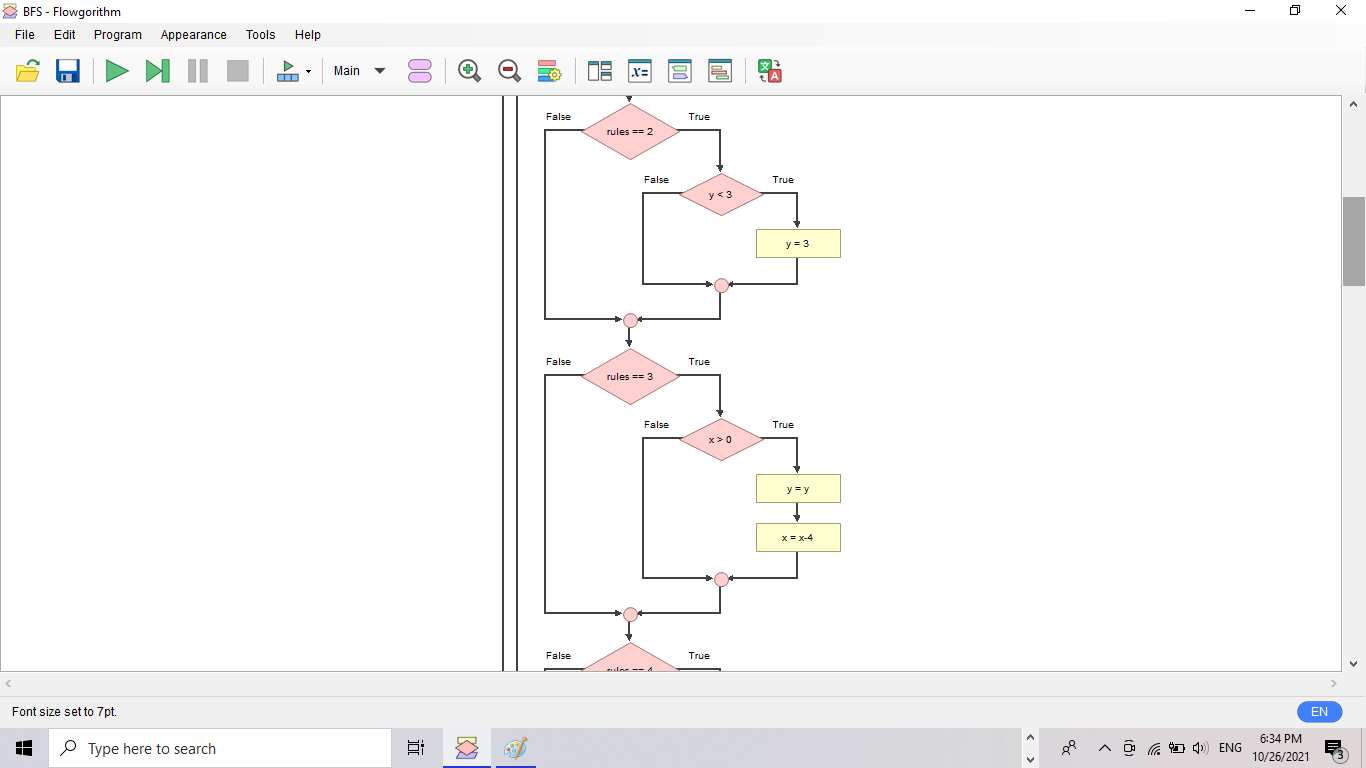1366x768 pixels.
Task: Click the EN language button in status bar
Action: pos(1319,712)
